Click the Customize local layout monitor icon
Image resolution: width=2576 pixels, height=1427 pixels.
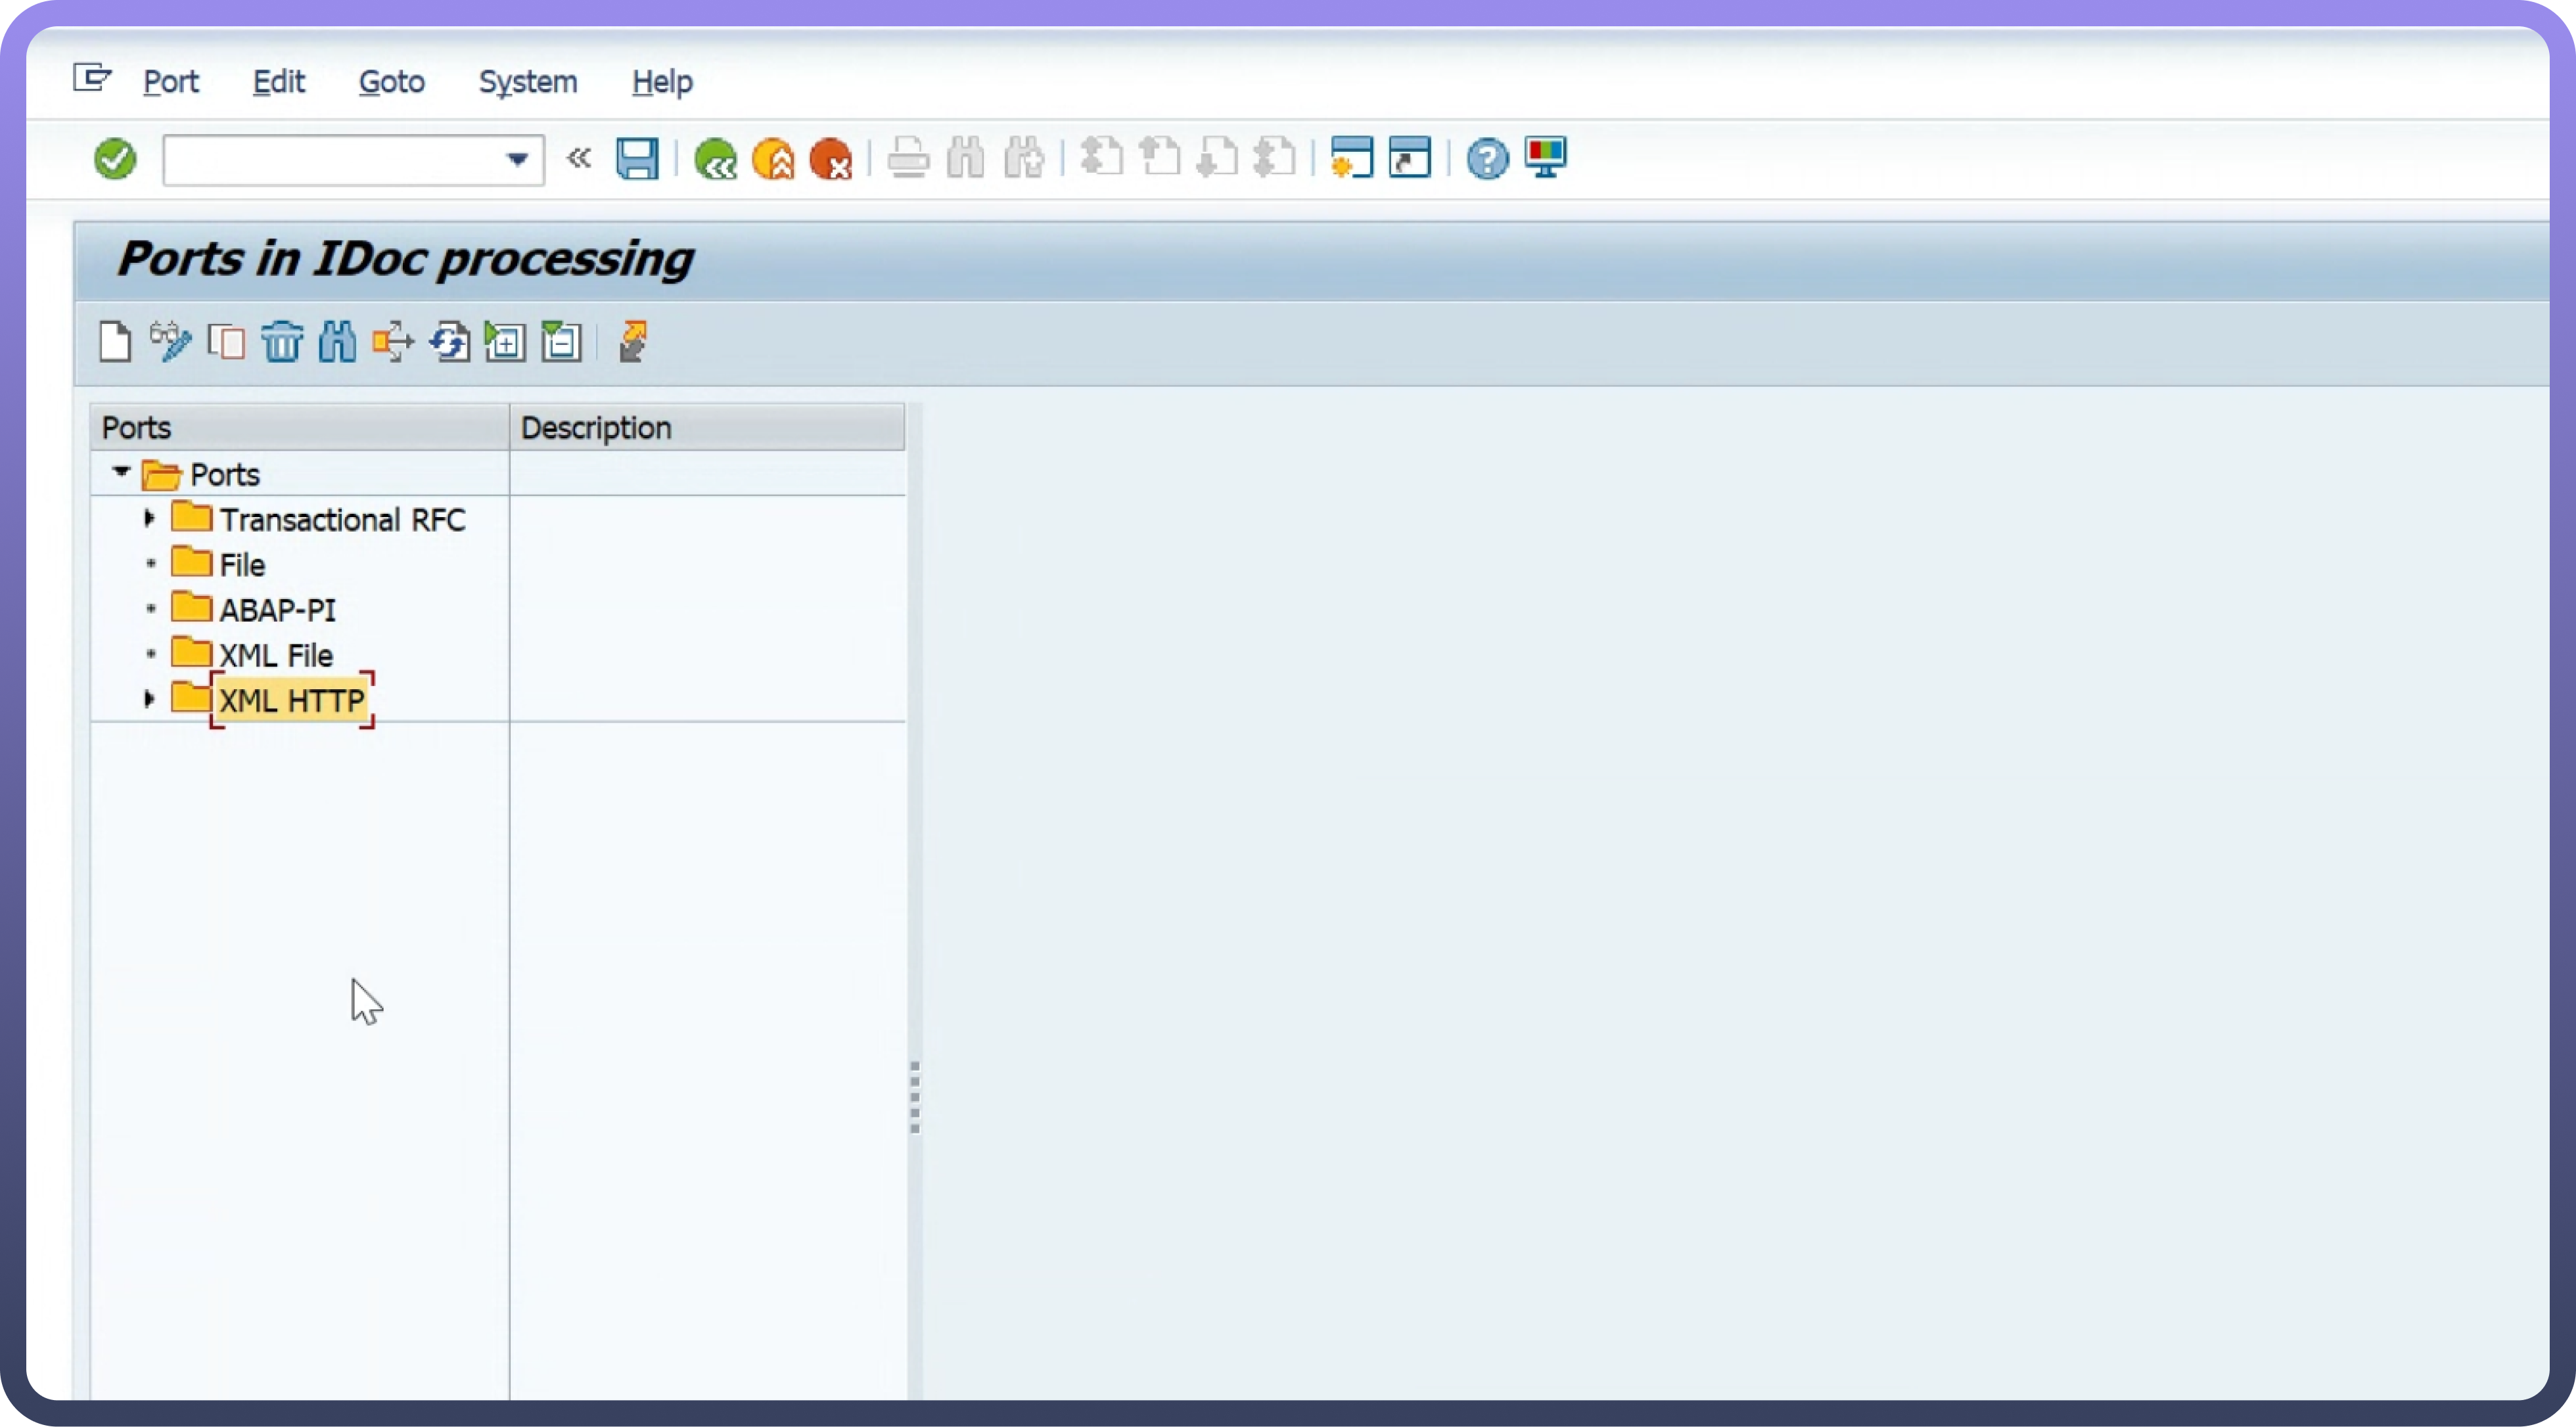(x=1545, y=157)
